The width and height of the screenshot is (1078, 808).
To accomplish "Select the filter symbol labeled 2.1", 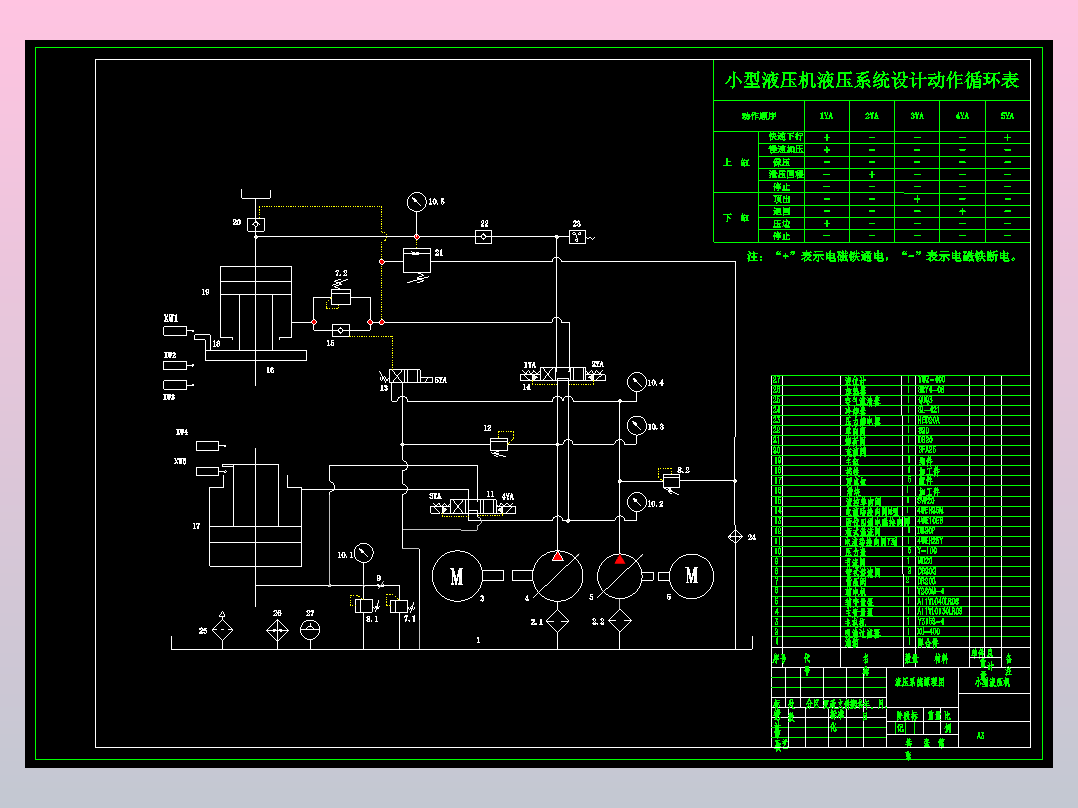I will [558, 621].
